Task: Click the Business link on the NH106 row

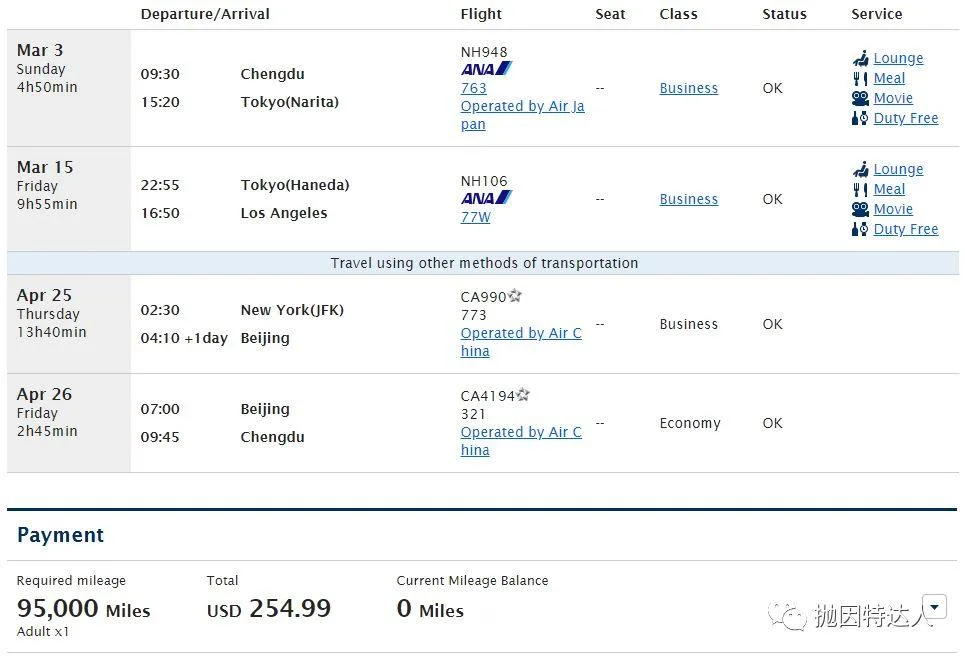Action: click(x=688, y=199)
